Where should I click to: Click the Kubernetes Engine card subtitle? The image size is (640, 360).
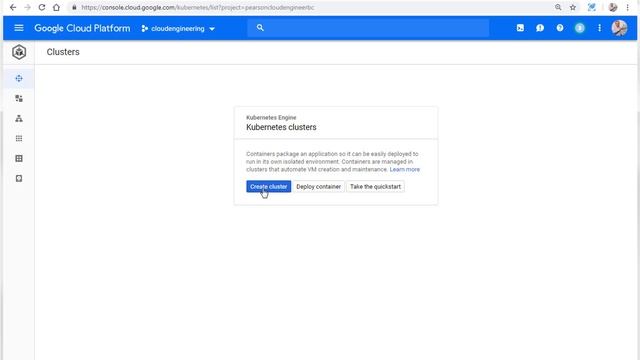[271, 118]
